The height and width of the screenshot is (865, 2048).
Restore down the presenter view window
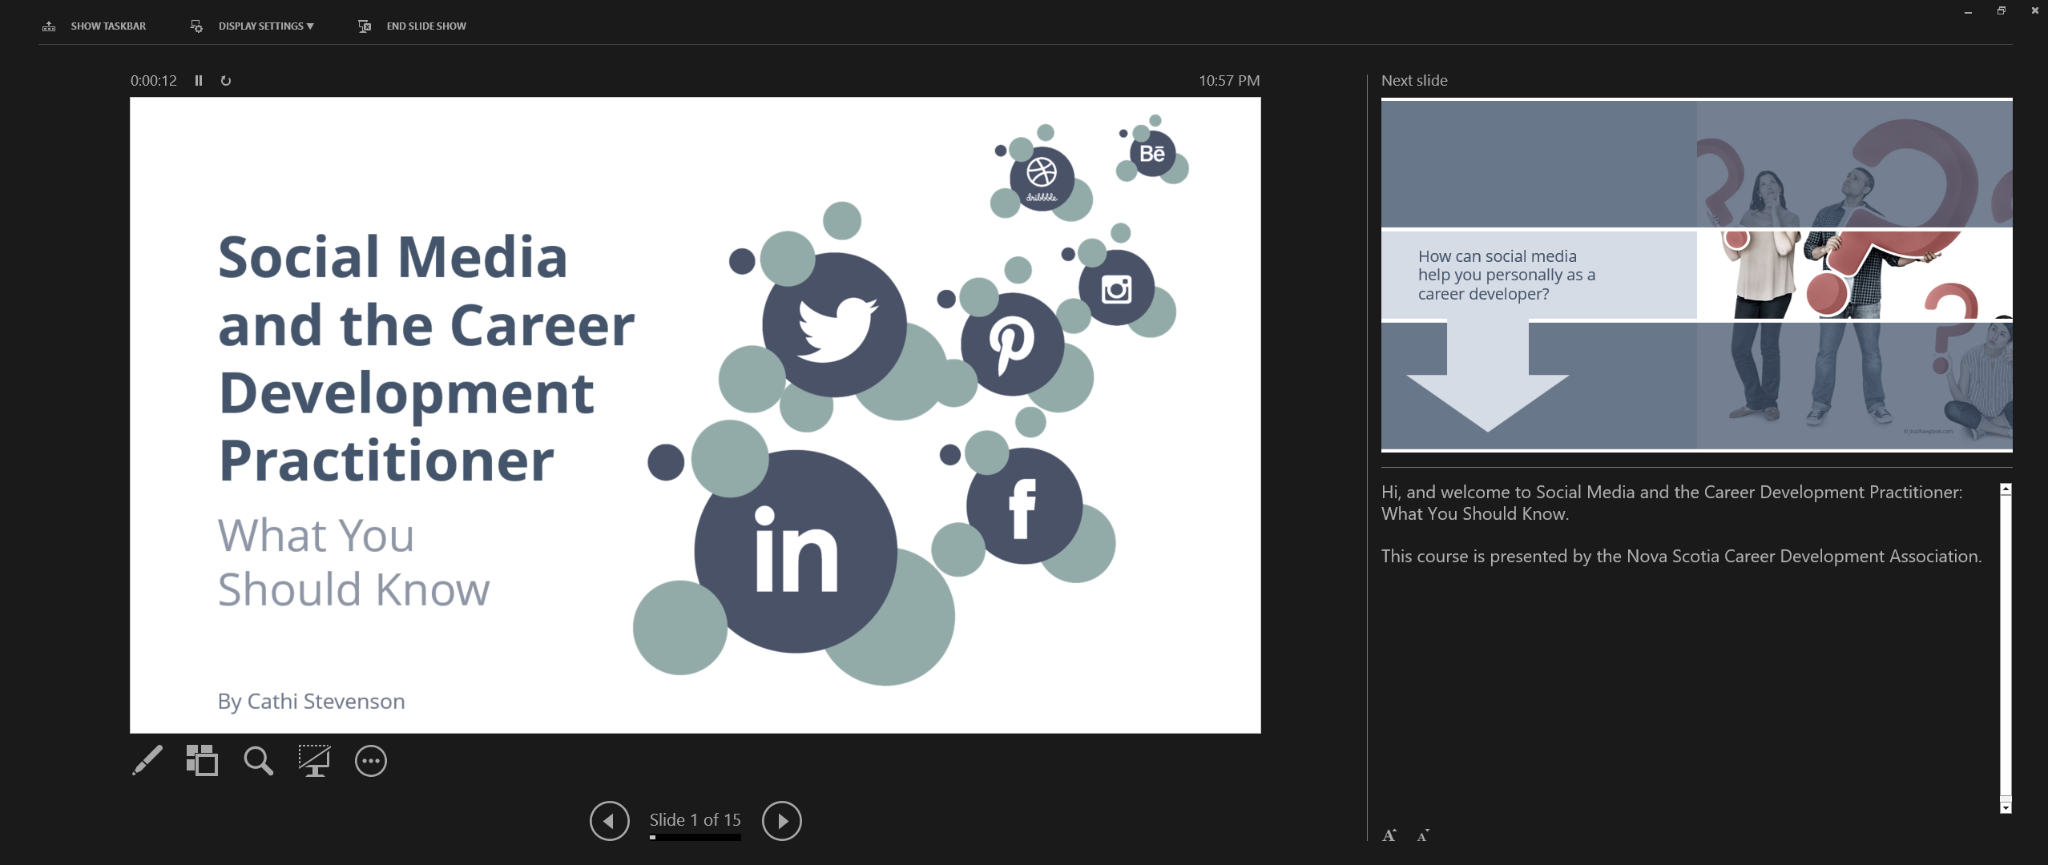(x=2001, y=11)
